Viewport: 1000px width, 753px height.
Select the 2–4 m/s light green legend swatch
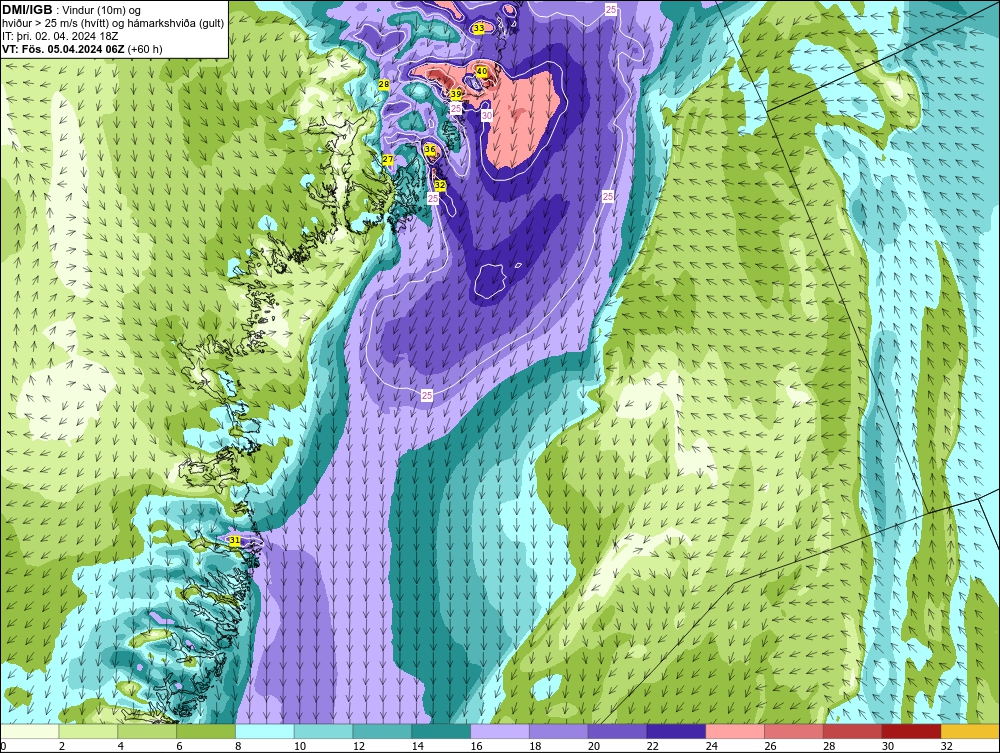pyautogui.click(x=89, y=731)
